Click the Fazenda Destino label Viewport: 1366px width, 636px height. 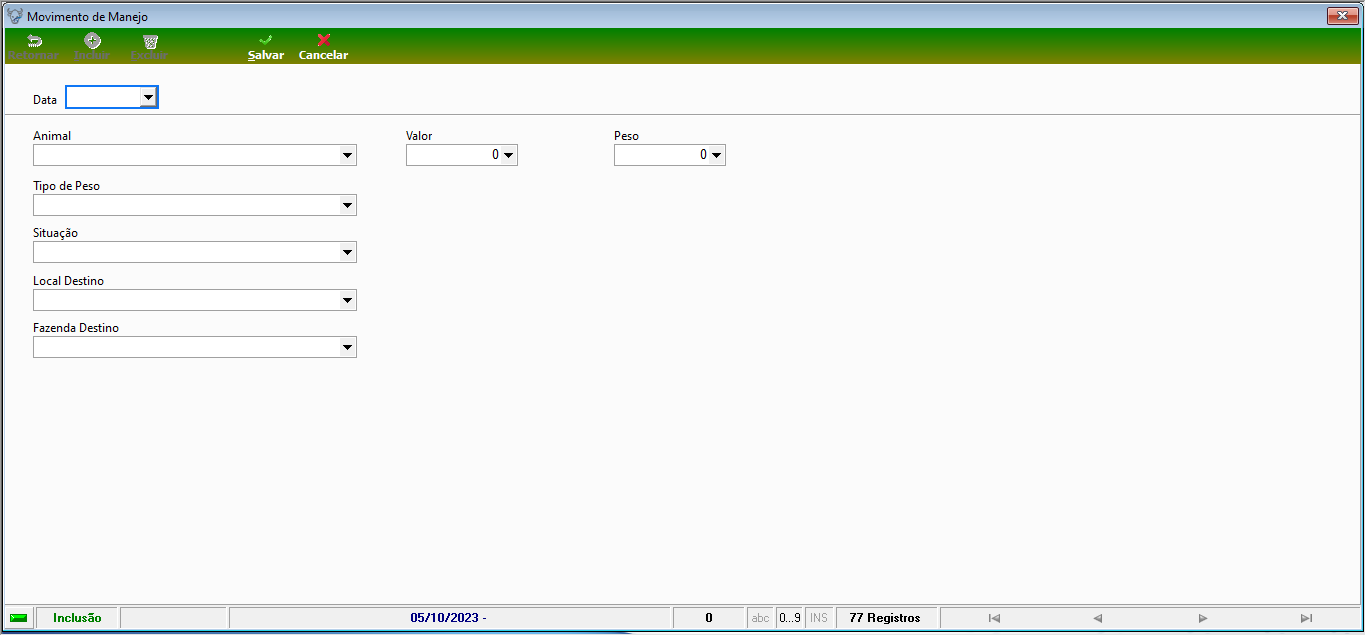[76, 328]
